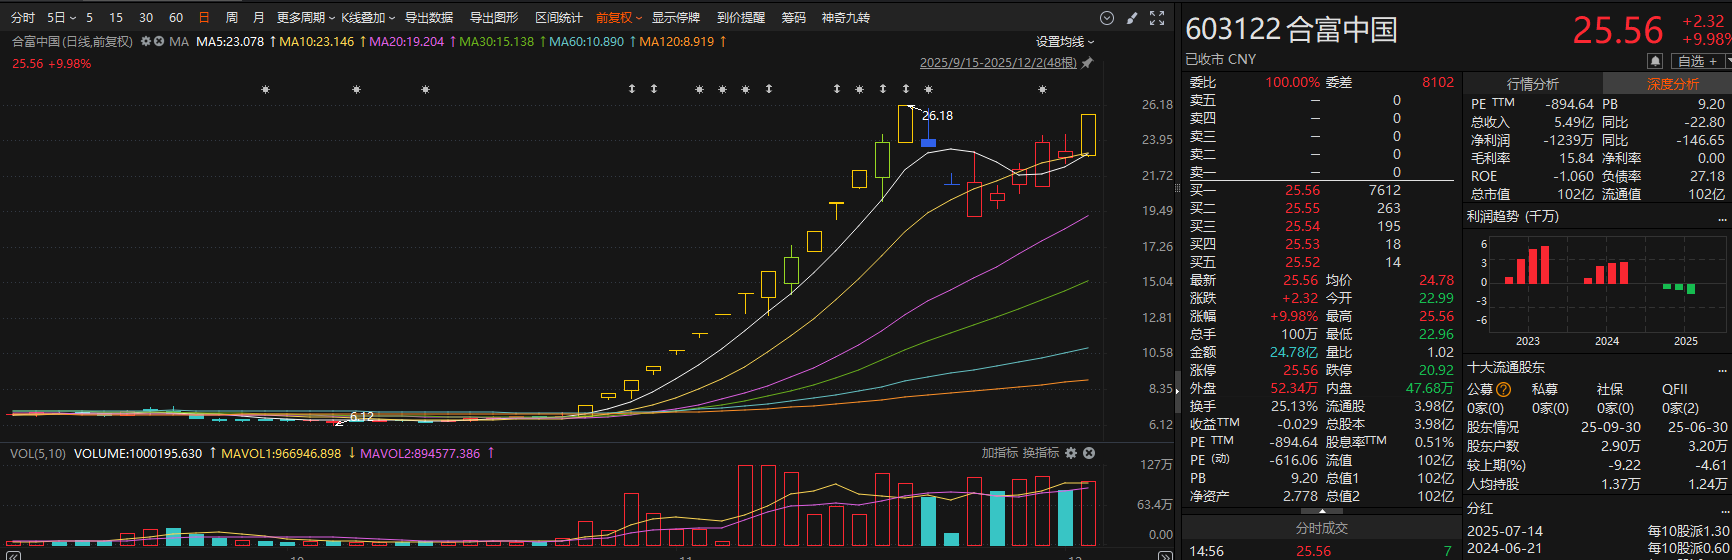The height and width of the screenshot is (560, 1732).
Task: Open the MA indicator settings gear
Action: click(146, 42)
